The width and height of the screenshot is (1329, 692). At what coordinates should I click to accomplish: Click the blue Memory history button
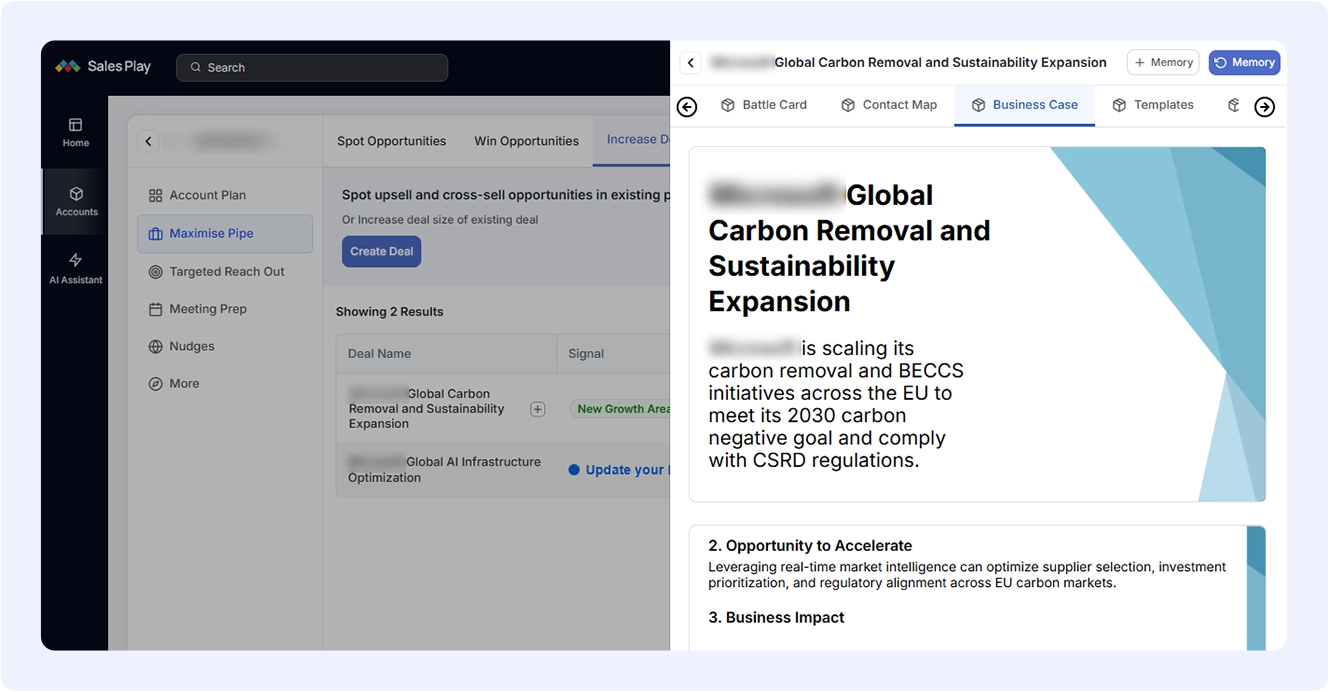point(1244,63)
